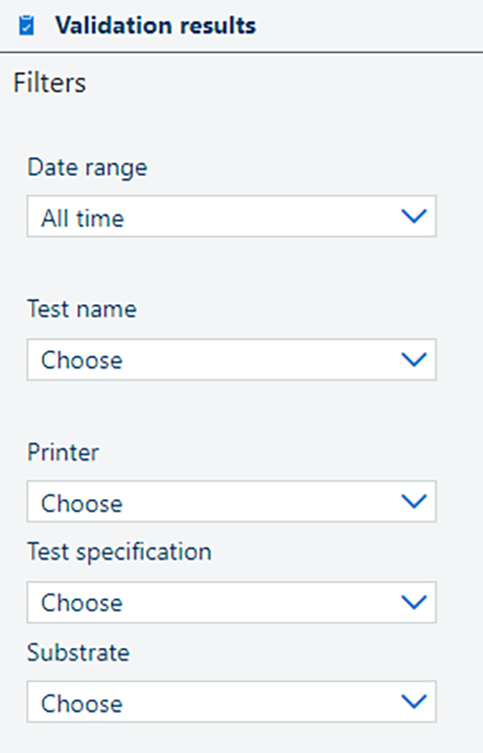Click the chevron arrow in Substrate field
Viewport: 483px width, 753px height.
[x=414, y=702]
